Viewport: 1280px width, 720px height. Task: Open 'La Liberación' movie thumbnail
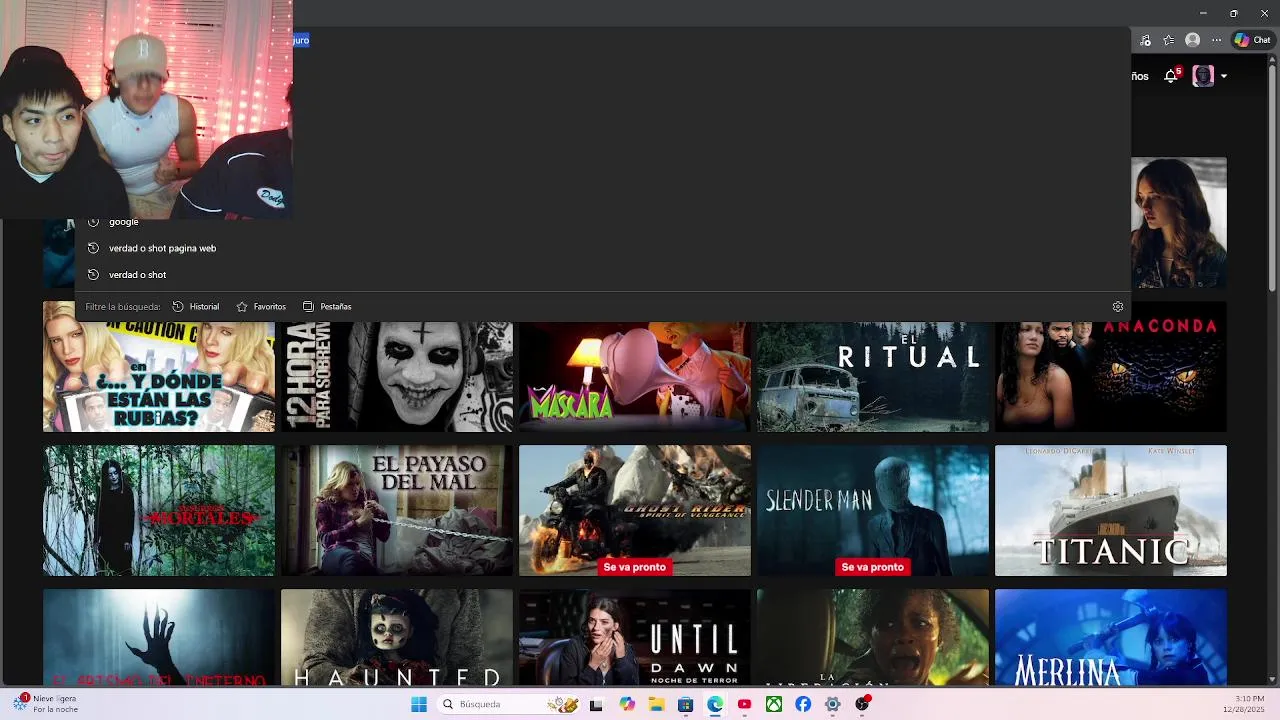point(873,637)
